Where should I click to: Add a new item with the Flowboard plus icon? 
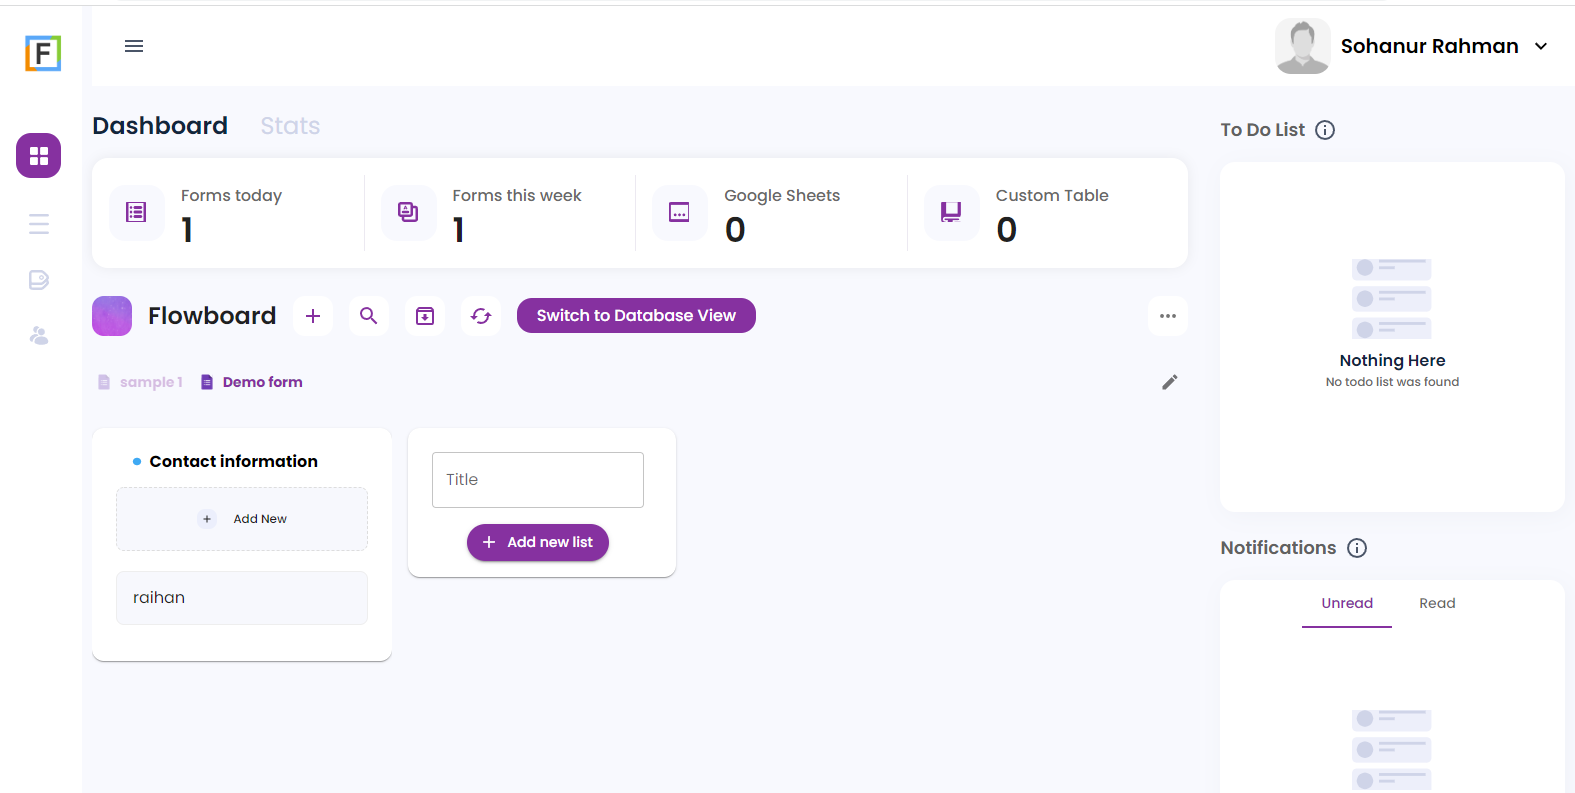313,316
